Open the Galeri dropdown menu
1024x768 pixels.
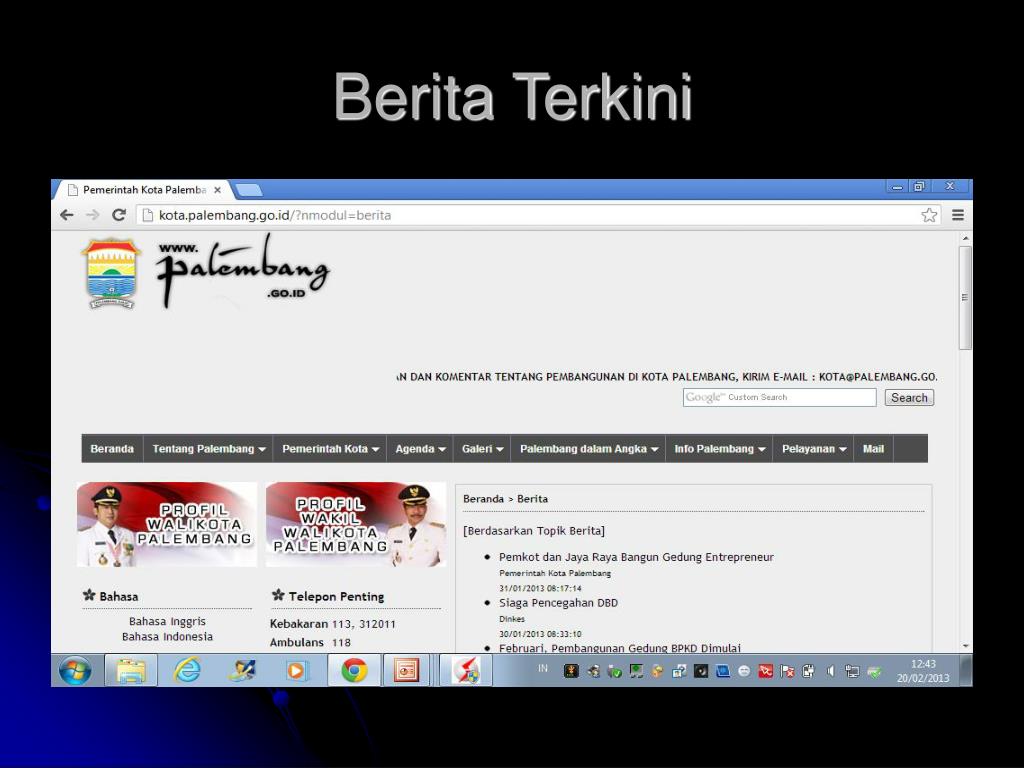tap(482, 449)
